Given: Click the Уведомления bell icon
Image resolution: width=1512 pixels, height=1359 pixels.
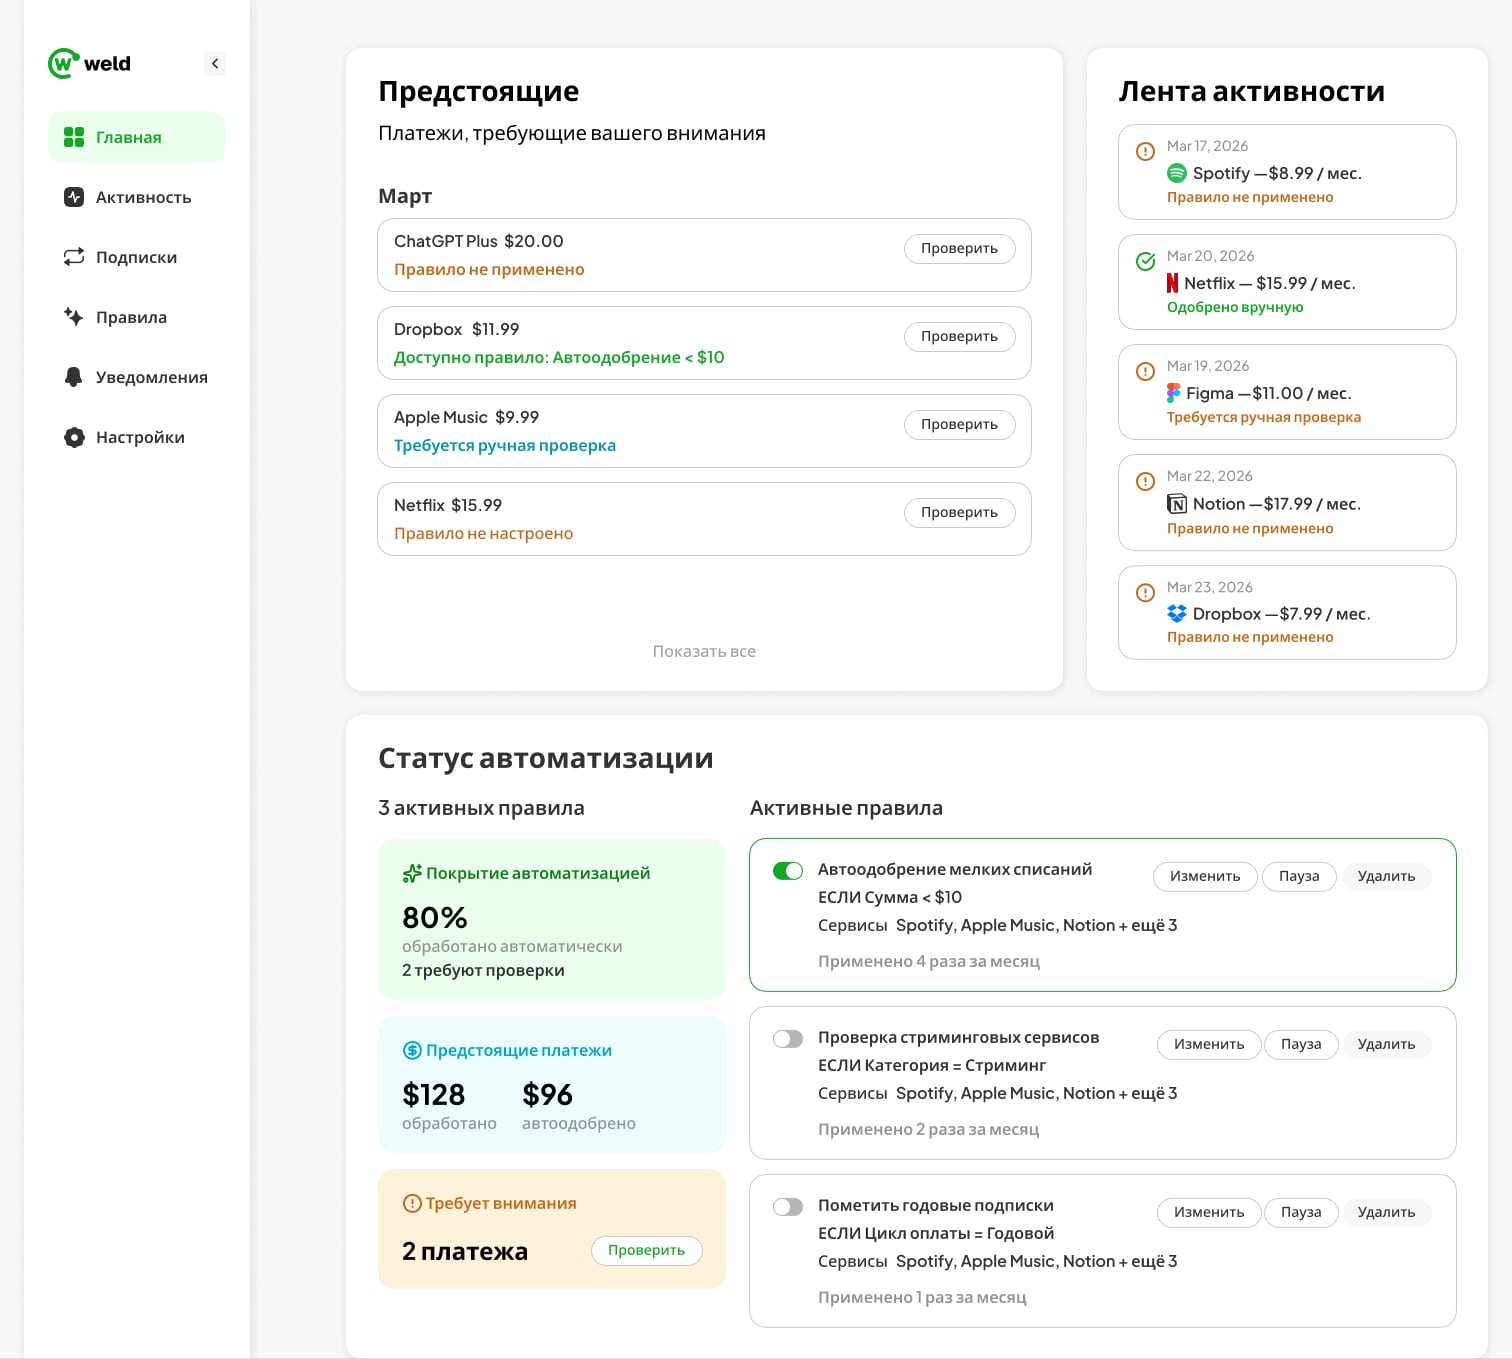Looking at the screenshot, I should (x=74, y=377).
